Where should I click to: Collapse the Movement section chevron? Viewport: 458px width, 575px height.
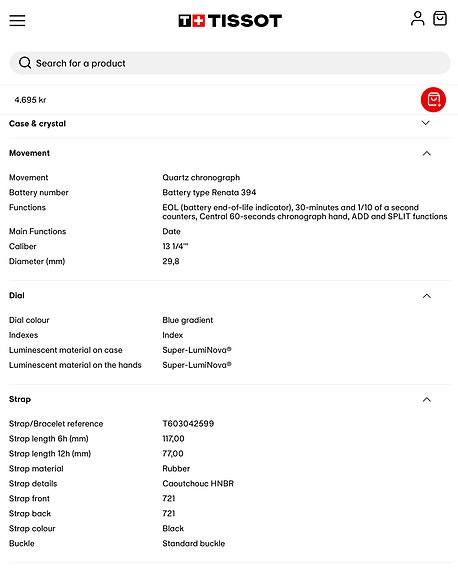[x=426, y=153]
